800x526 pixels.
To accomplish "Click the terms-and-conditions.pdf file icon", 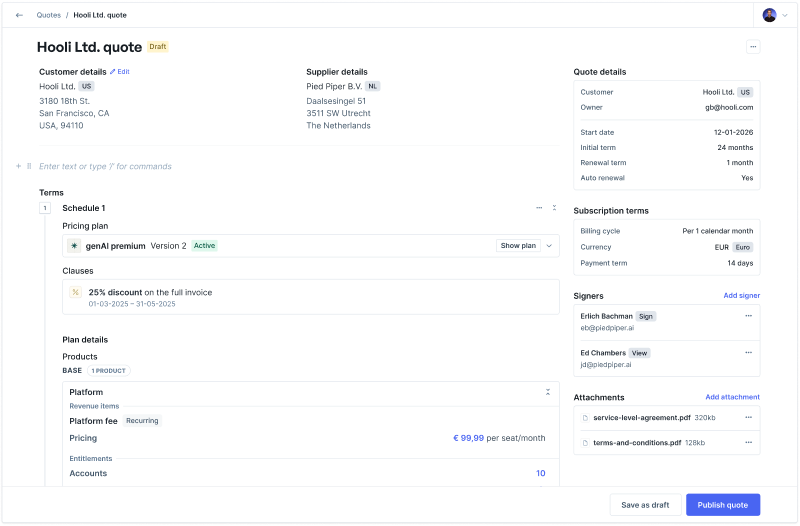I will [585, 443].
